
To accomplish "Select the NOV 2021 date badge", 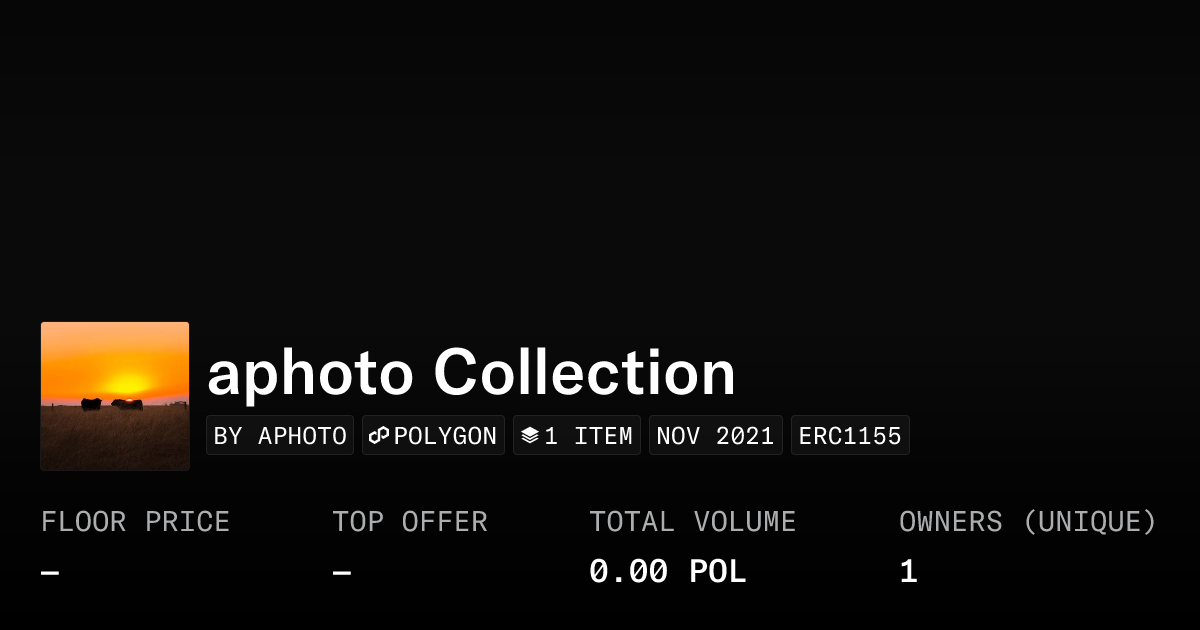I will tap(715, 436).
